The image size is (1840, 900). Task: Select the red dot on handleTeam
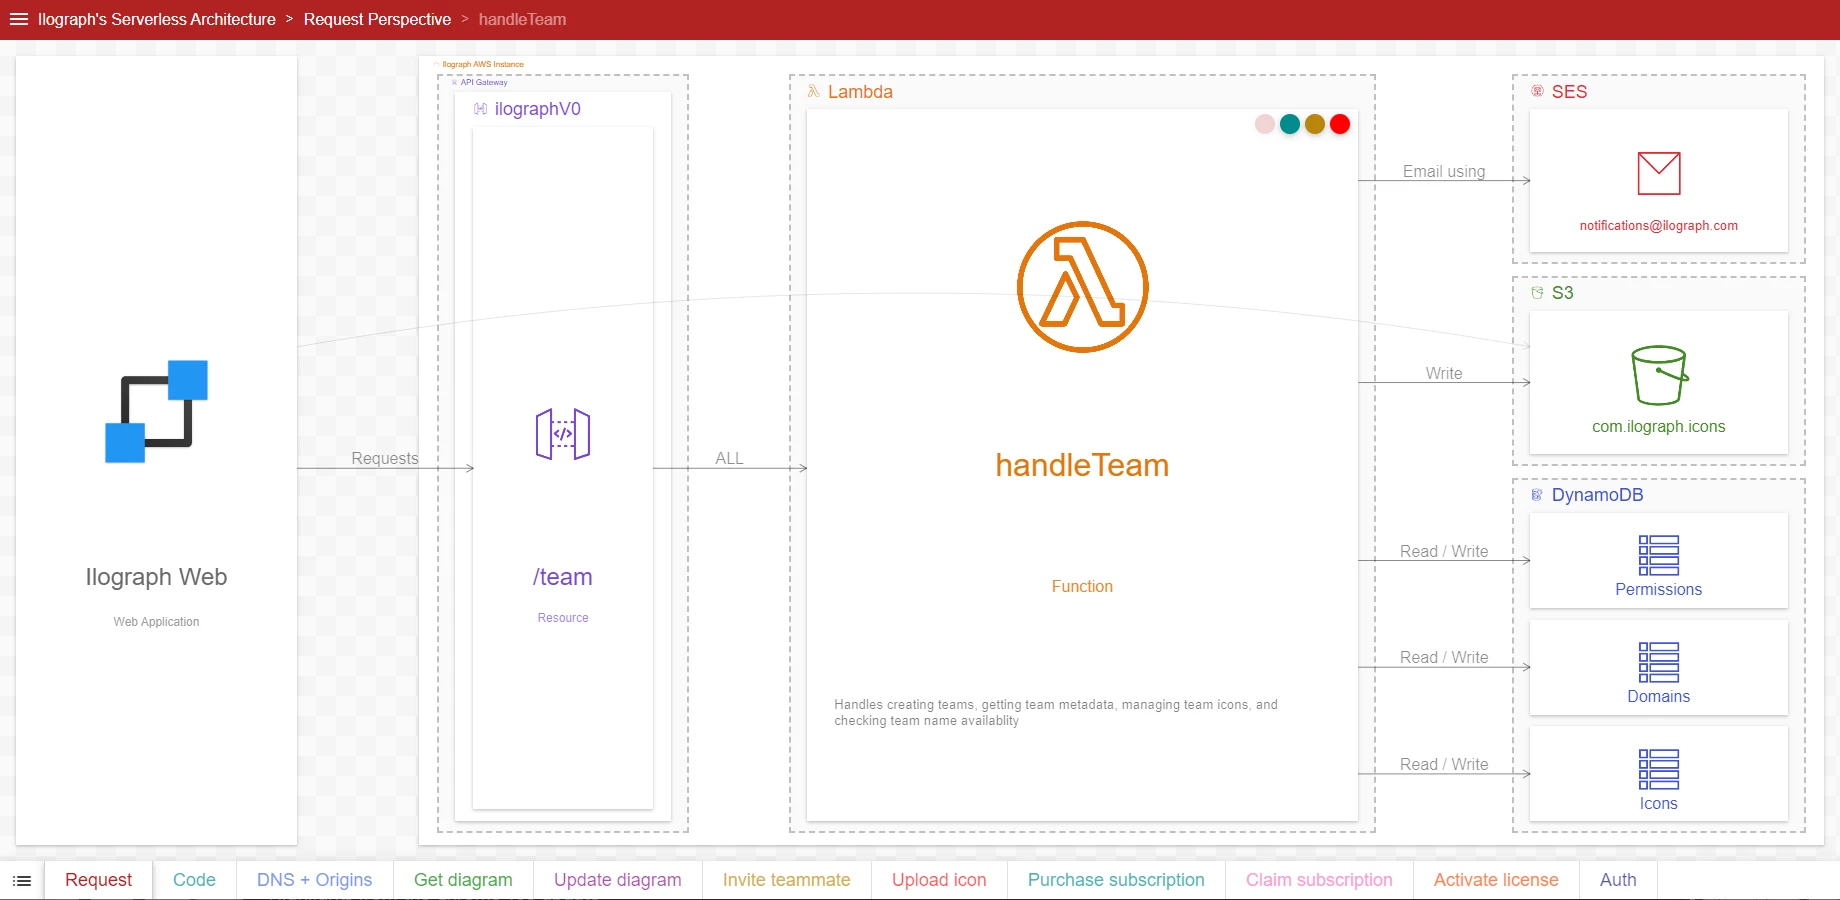click(1340, 124)
